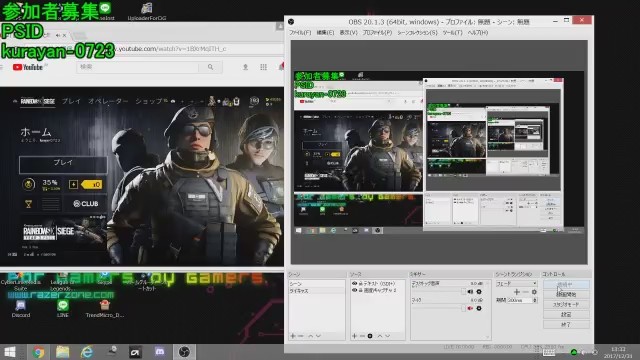Open mic gear settings in mixer
This screenshot has height=360, width=640.
point(479,309)
